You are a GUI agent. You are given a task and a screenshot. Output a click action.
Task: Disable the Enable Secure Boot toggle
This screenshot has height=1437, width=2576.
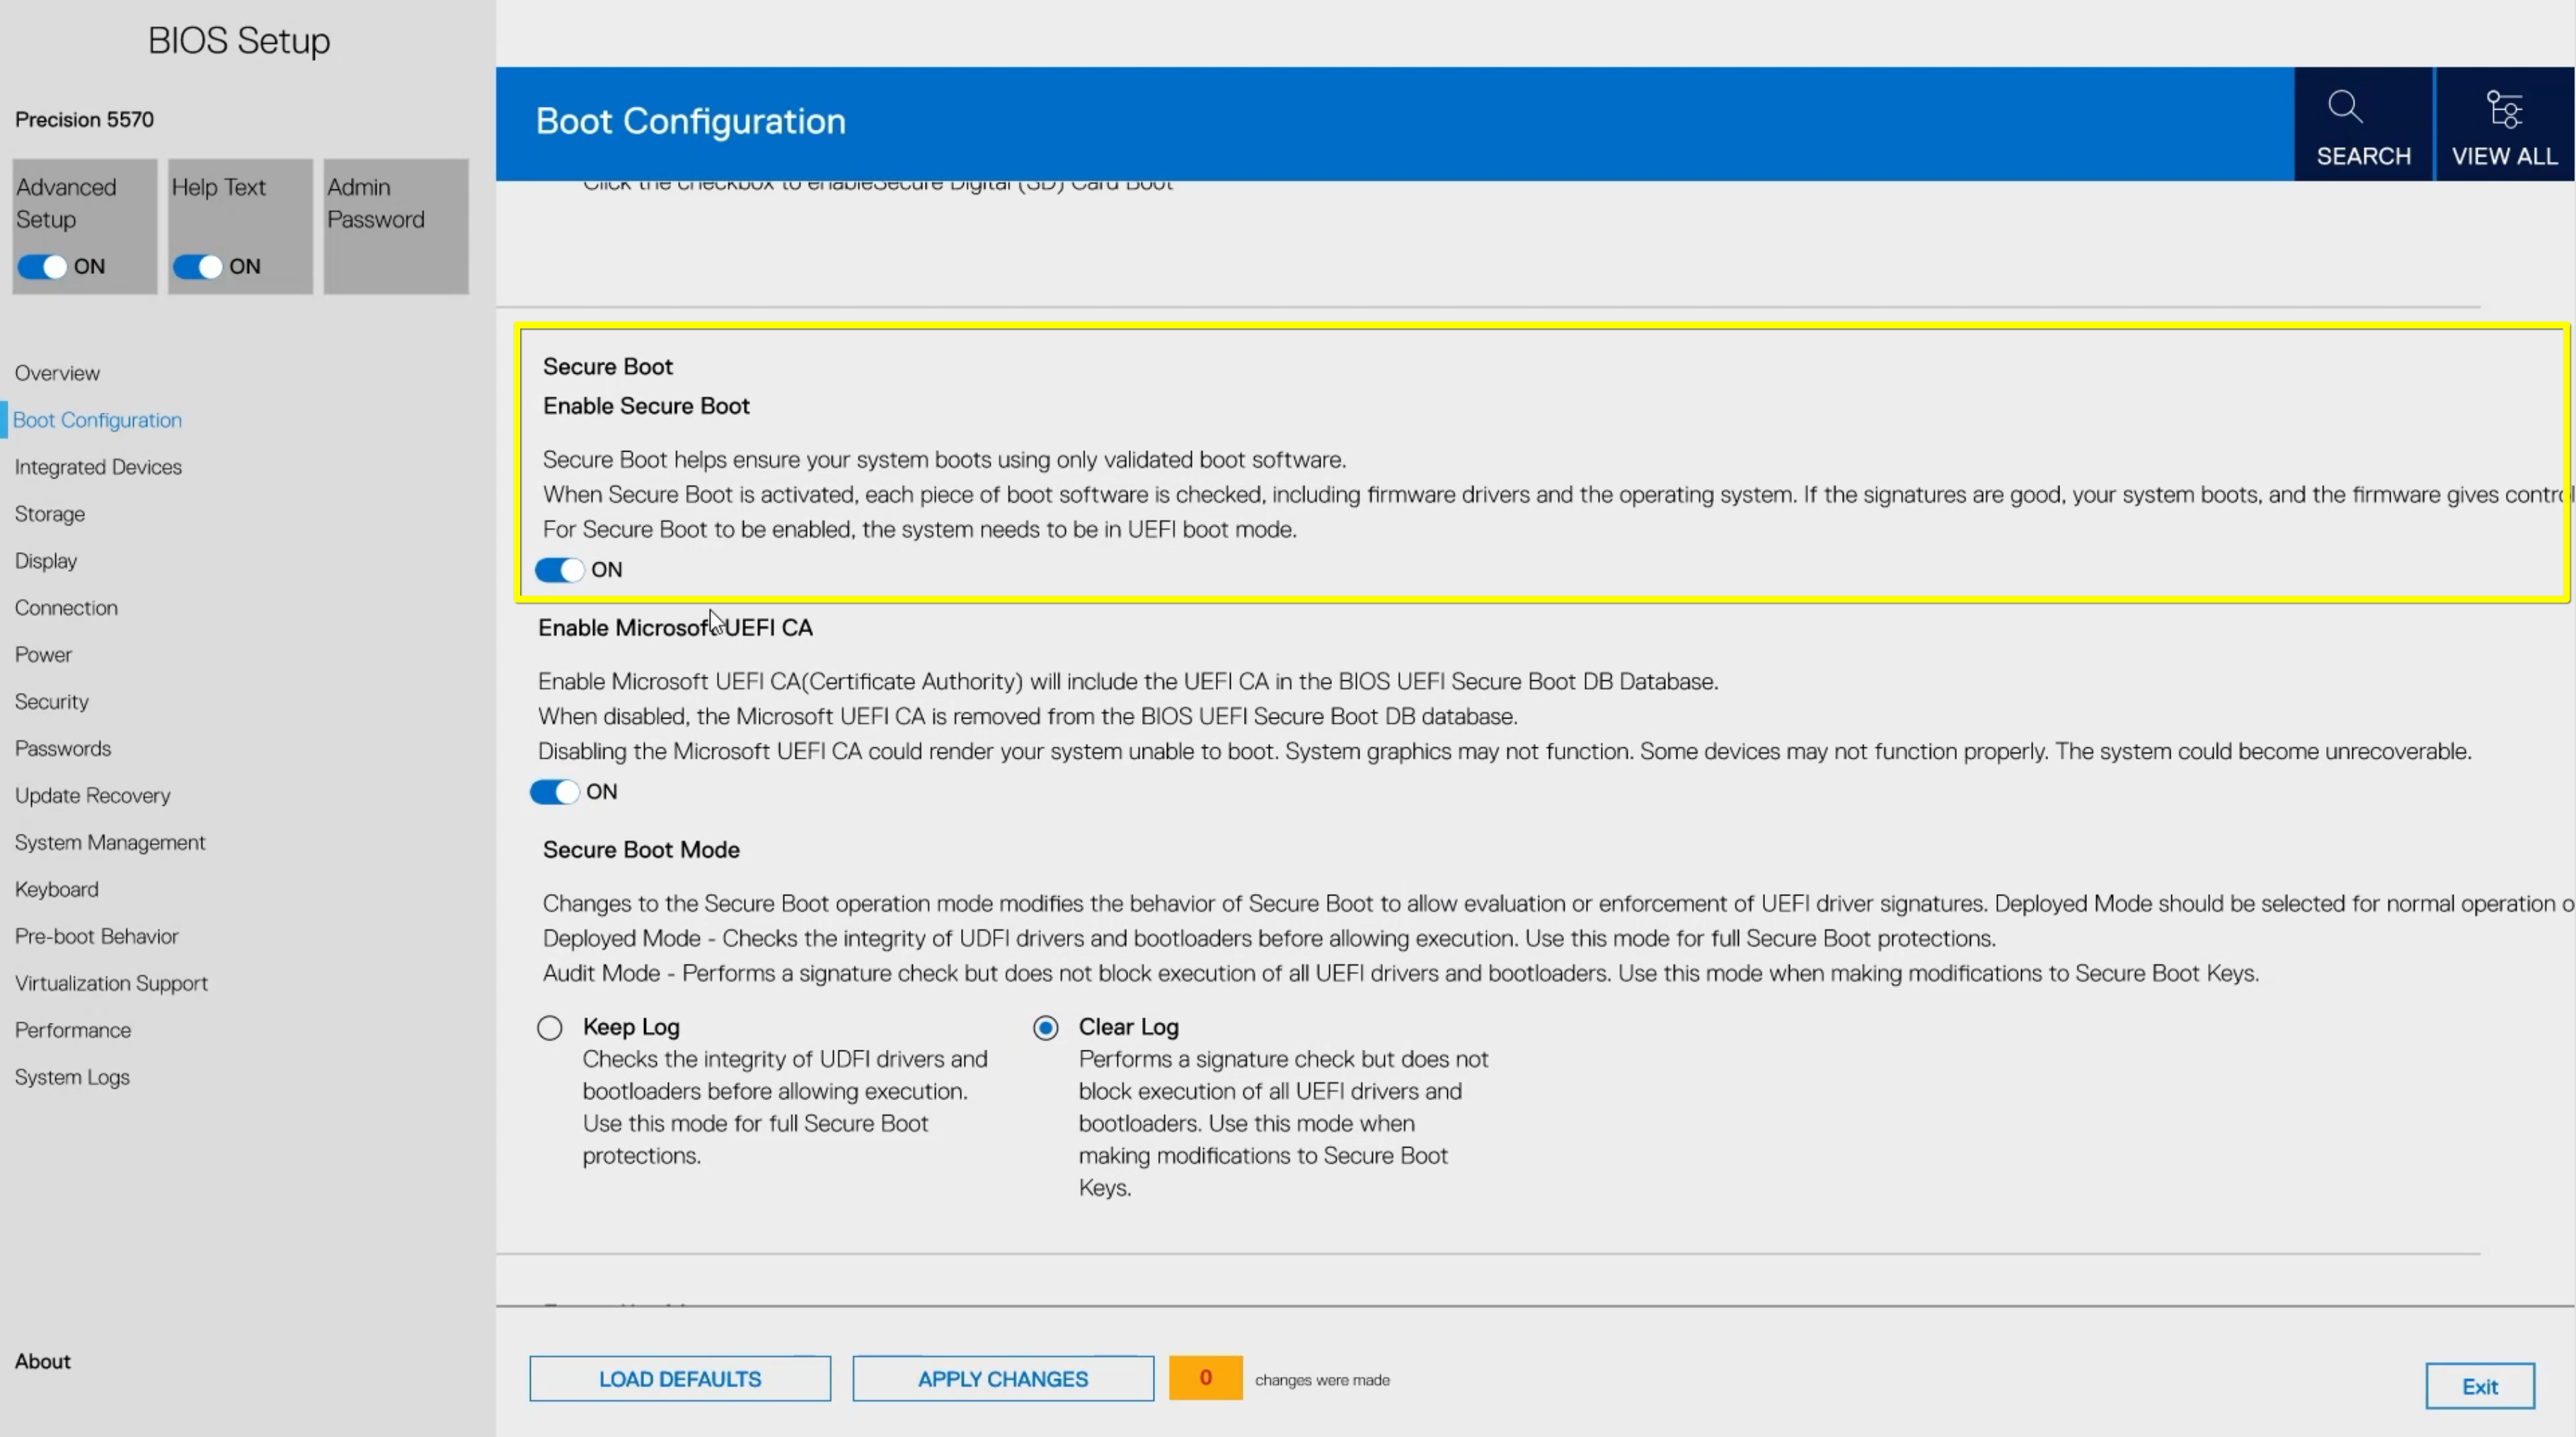point(559,570)
